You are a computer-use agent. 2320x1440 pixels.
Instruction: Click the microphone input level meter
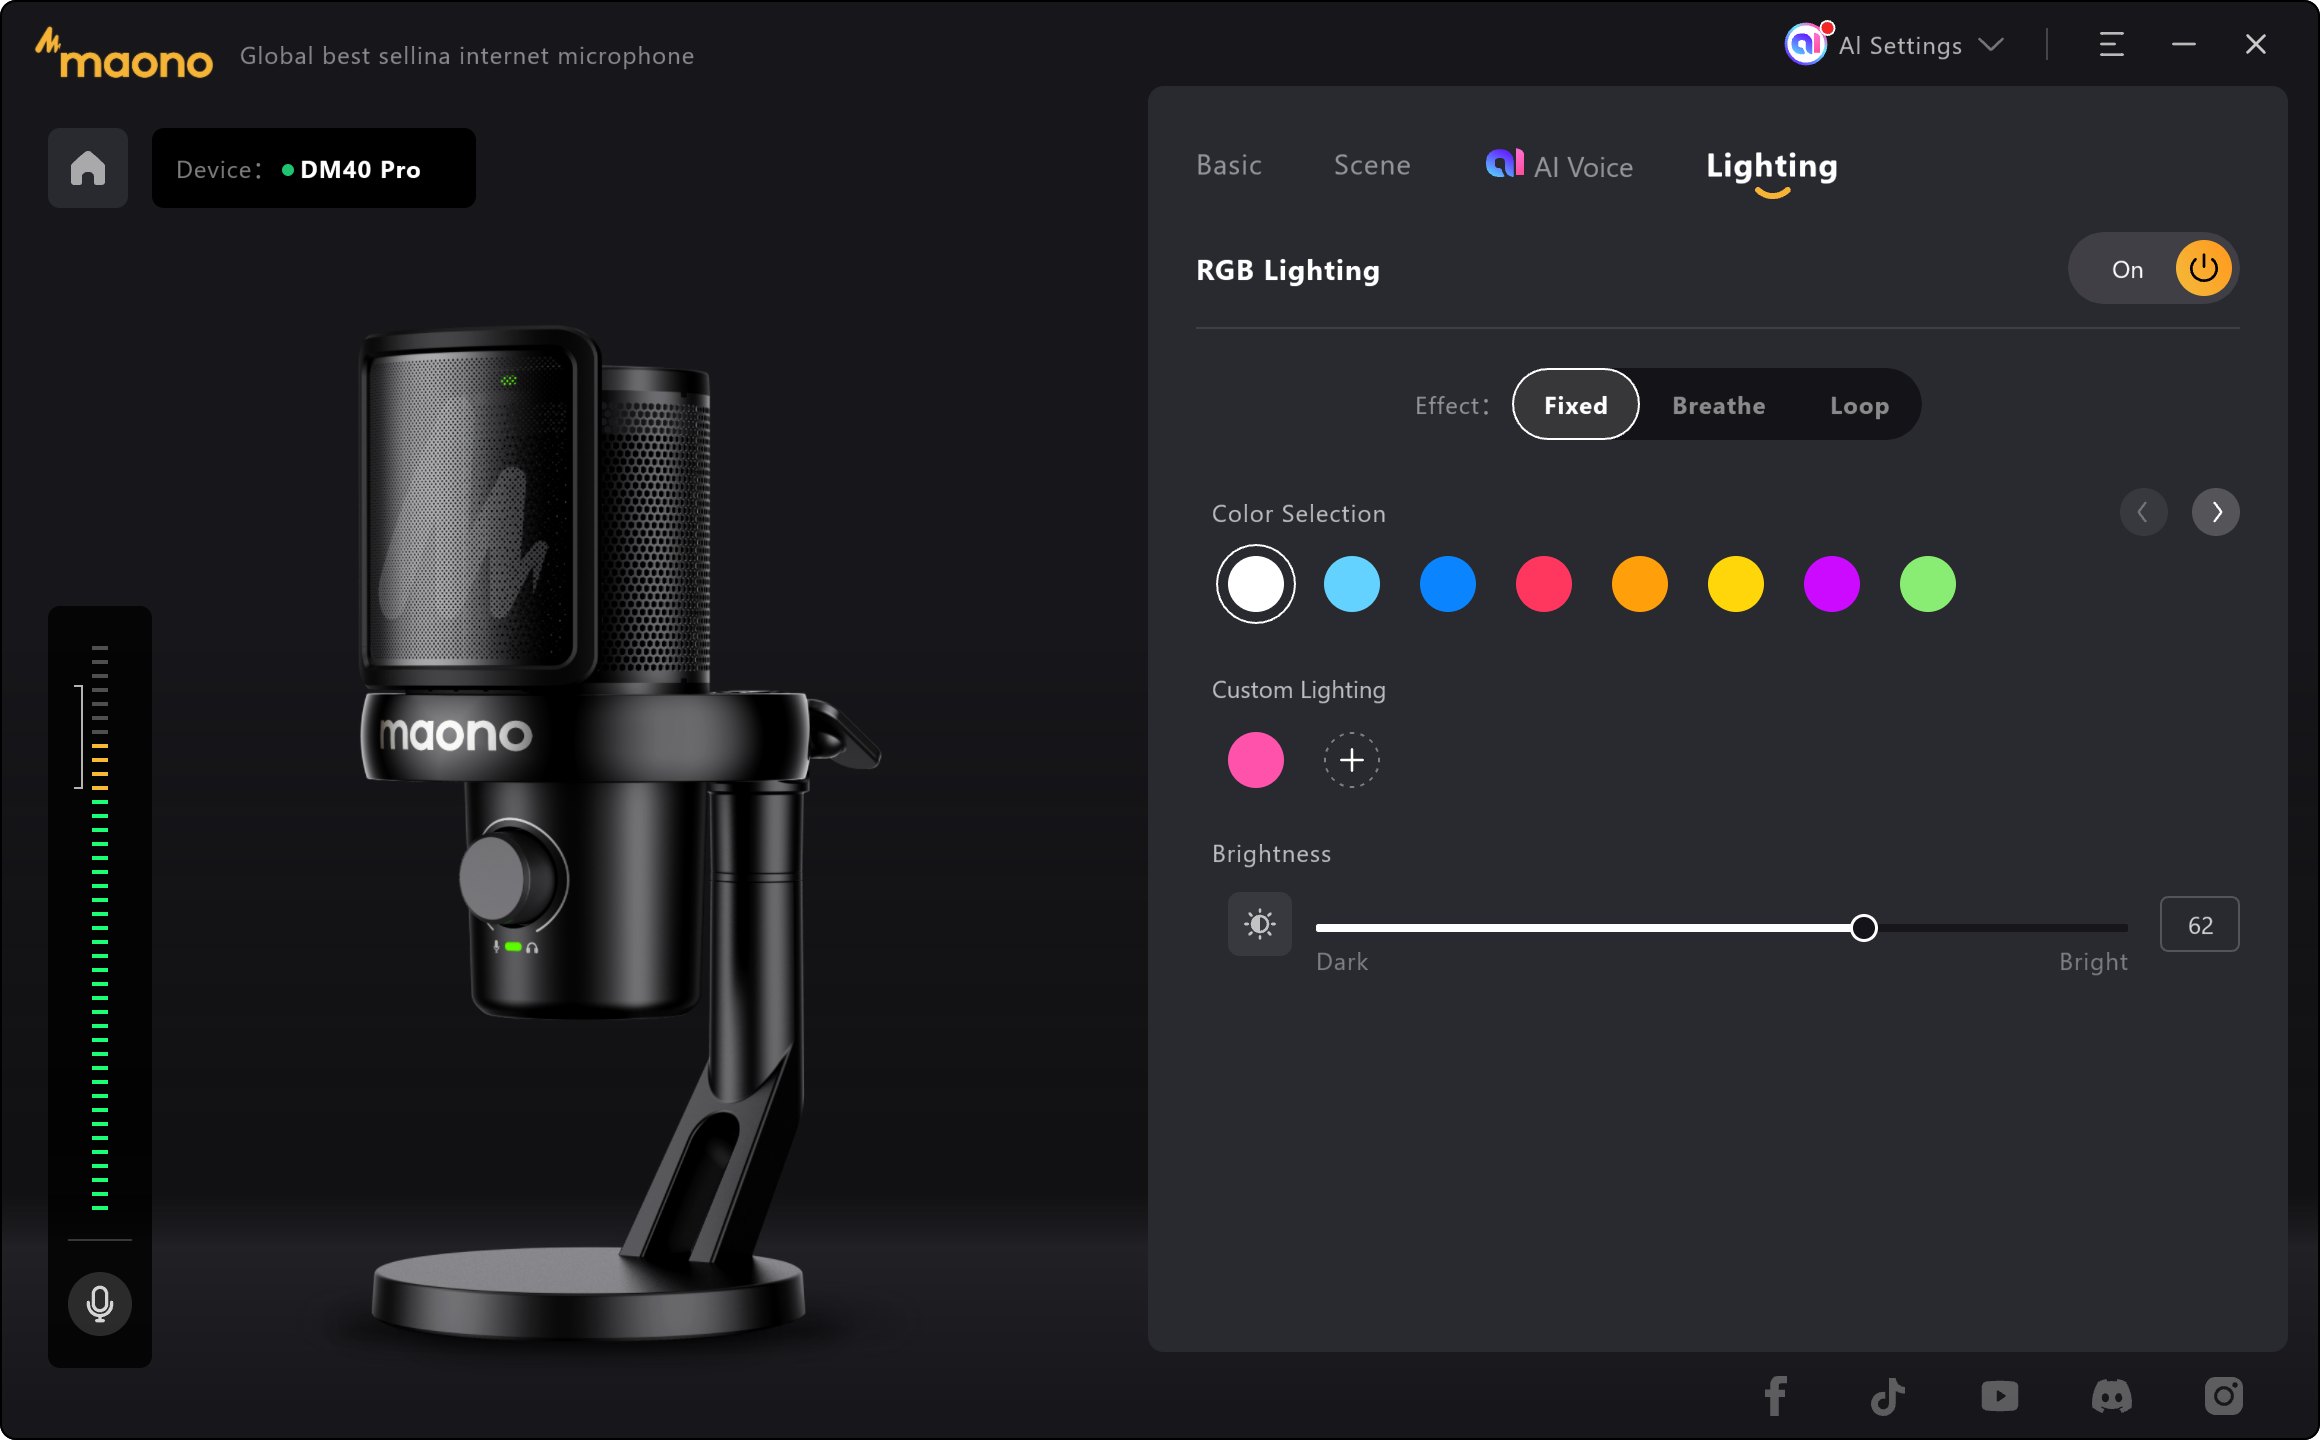pos(100,928)
